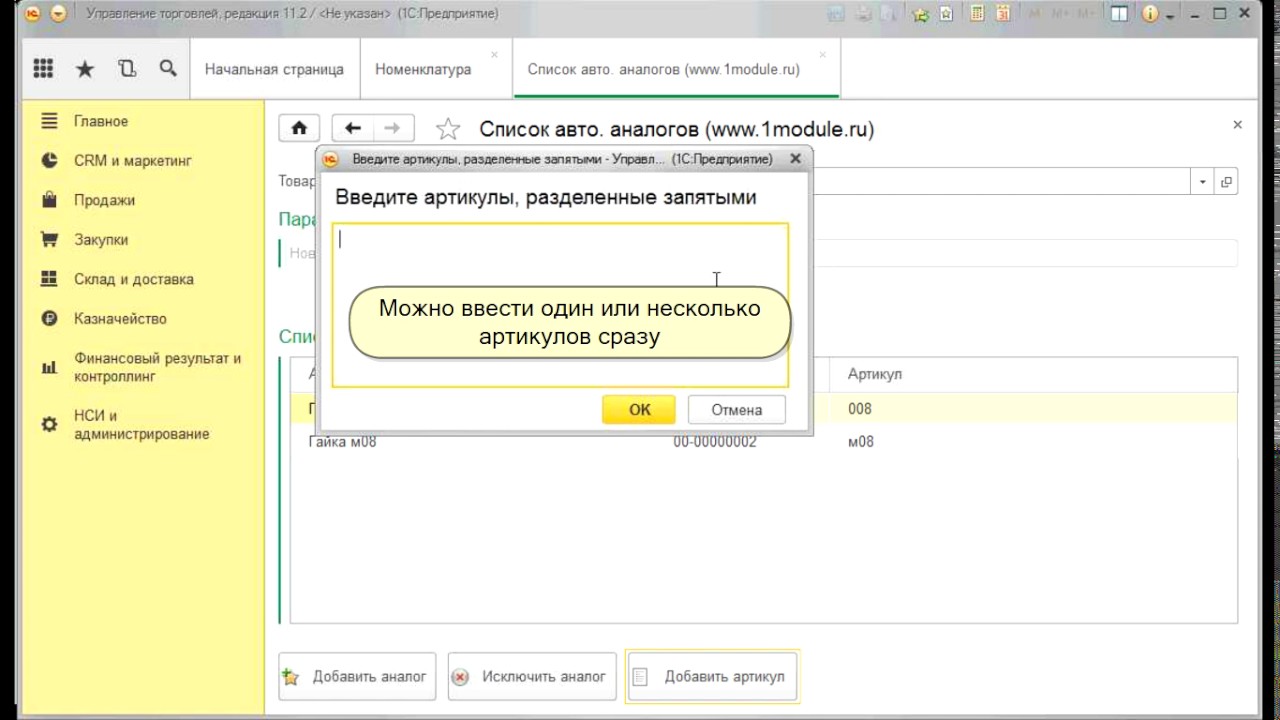This screenshot has height=720, width=1280.
Task: Open the calendar from the title bar
Action: pyautogui.click(x=1003, y=14)
